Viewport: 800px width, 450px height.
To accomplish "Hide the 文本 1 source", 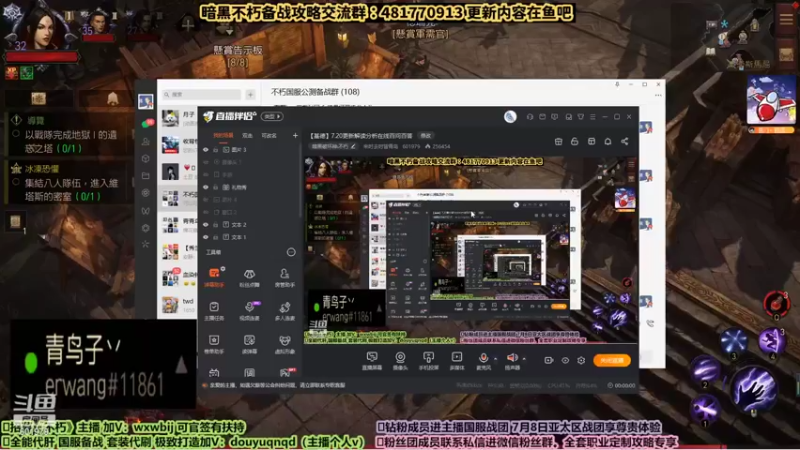I will point(206,237).
